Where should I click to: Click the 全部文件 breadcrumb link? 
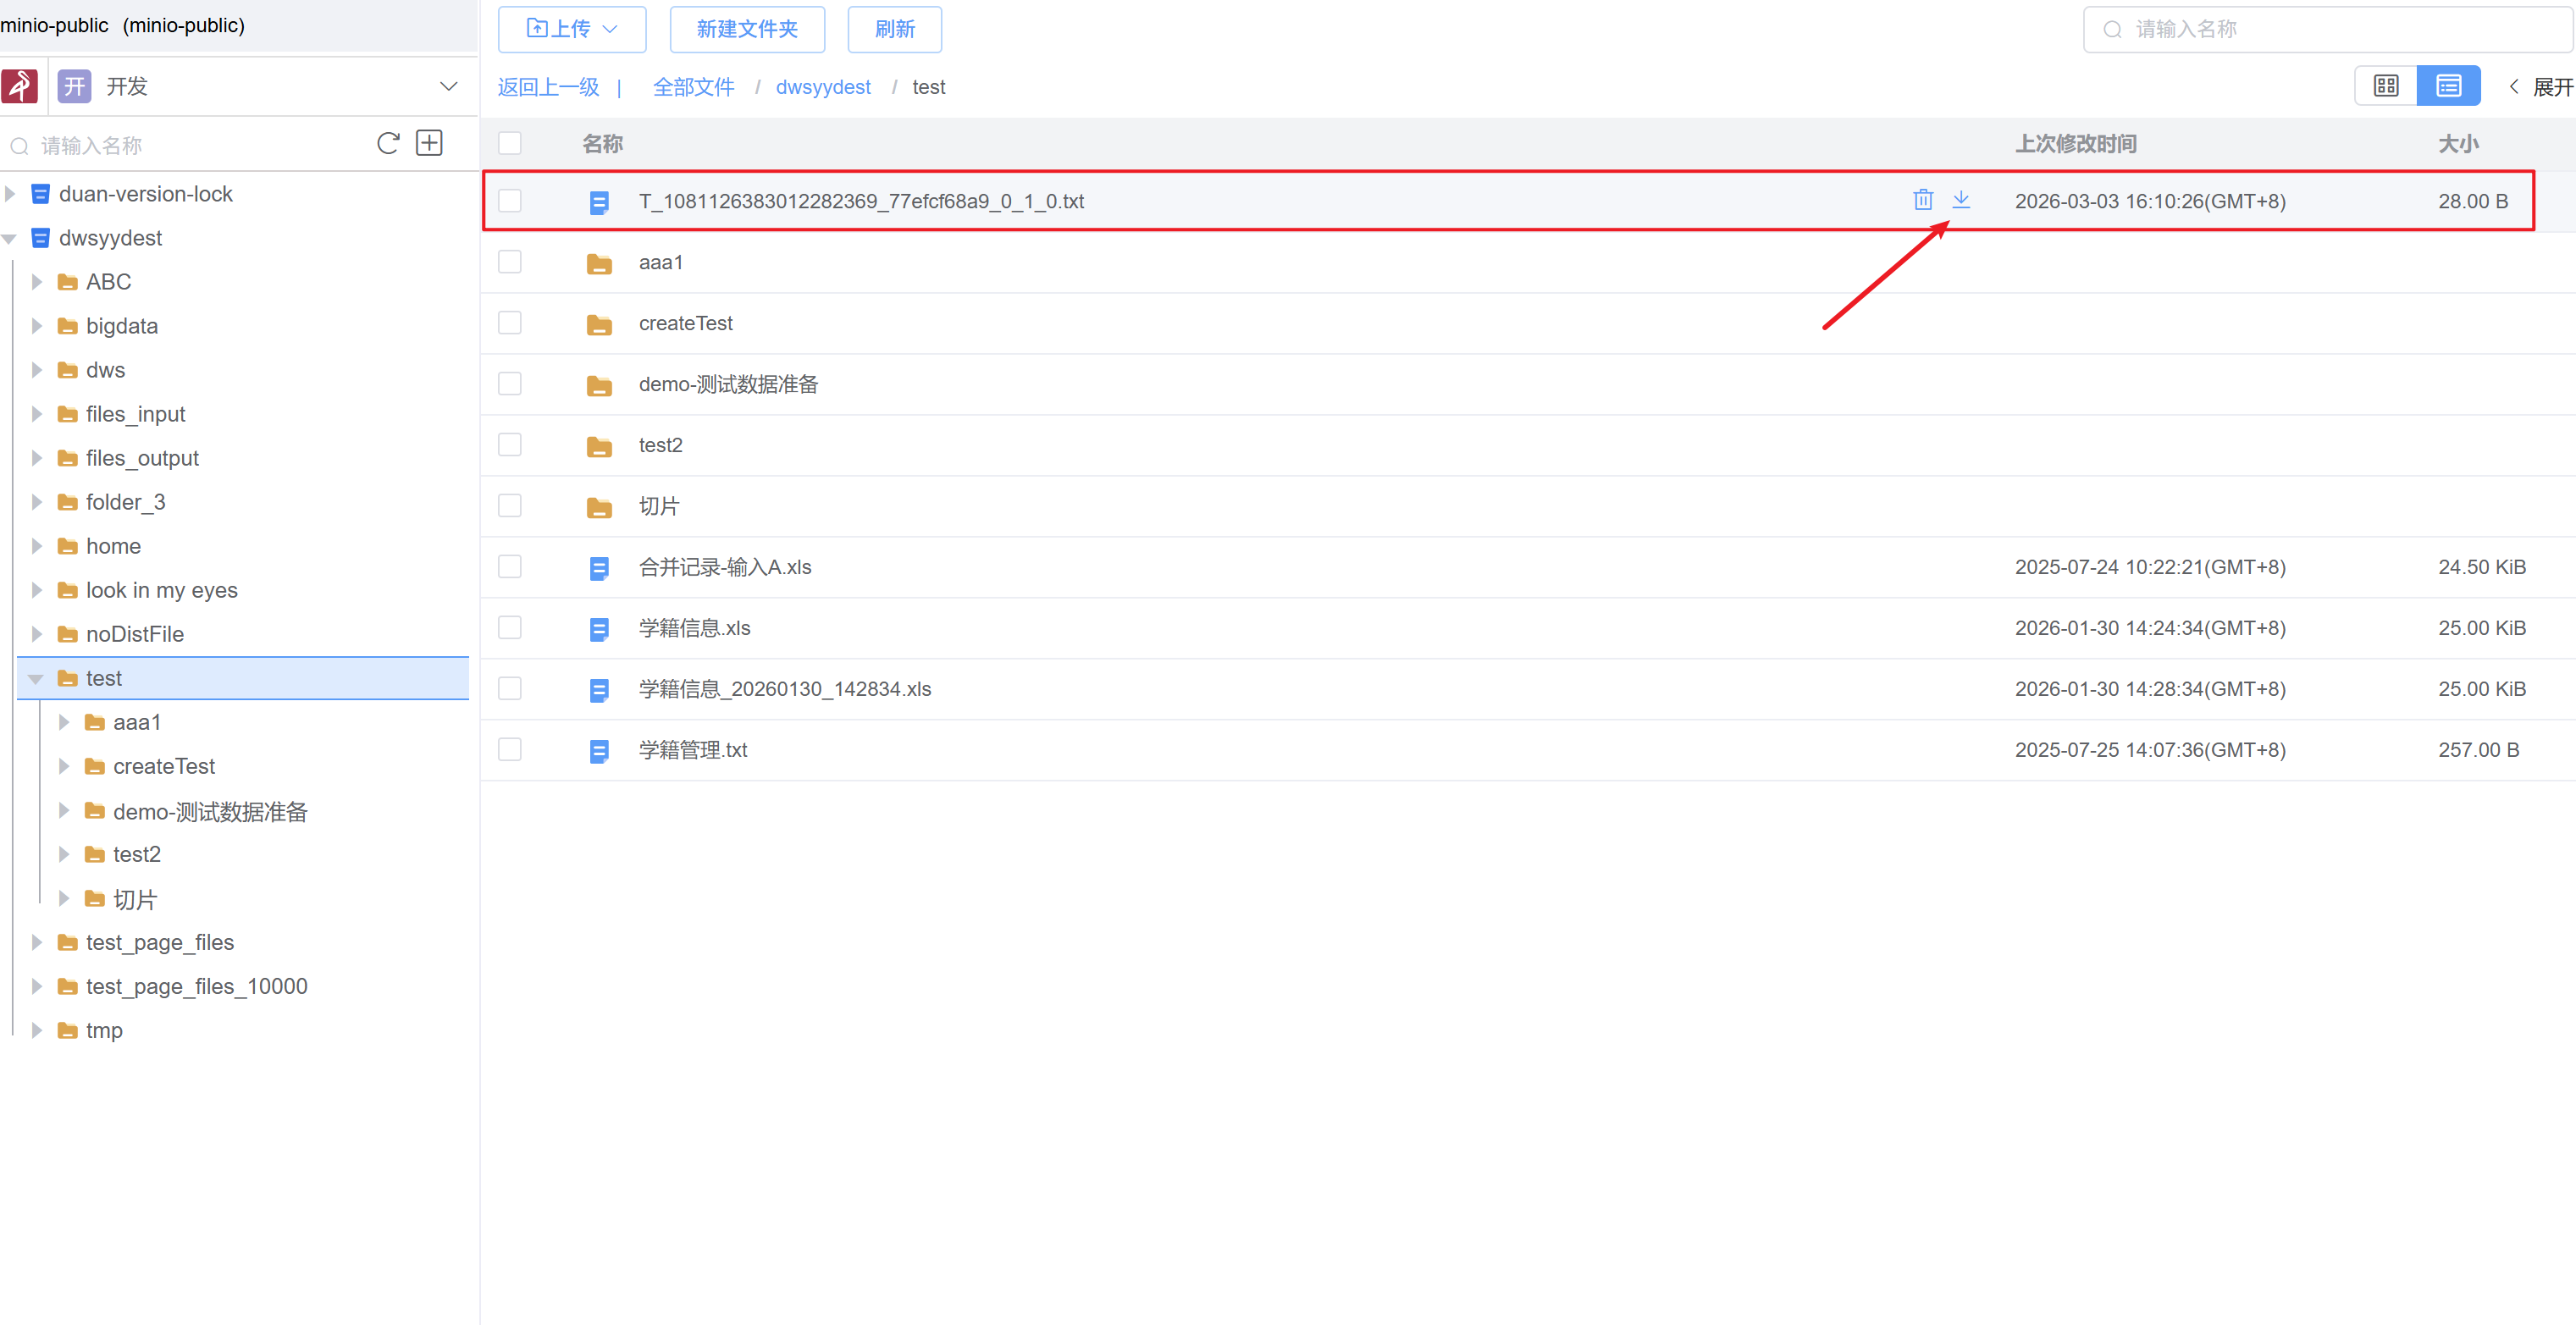click(x=693, y=87)
